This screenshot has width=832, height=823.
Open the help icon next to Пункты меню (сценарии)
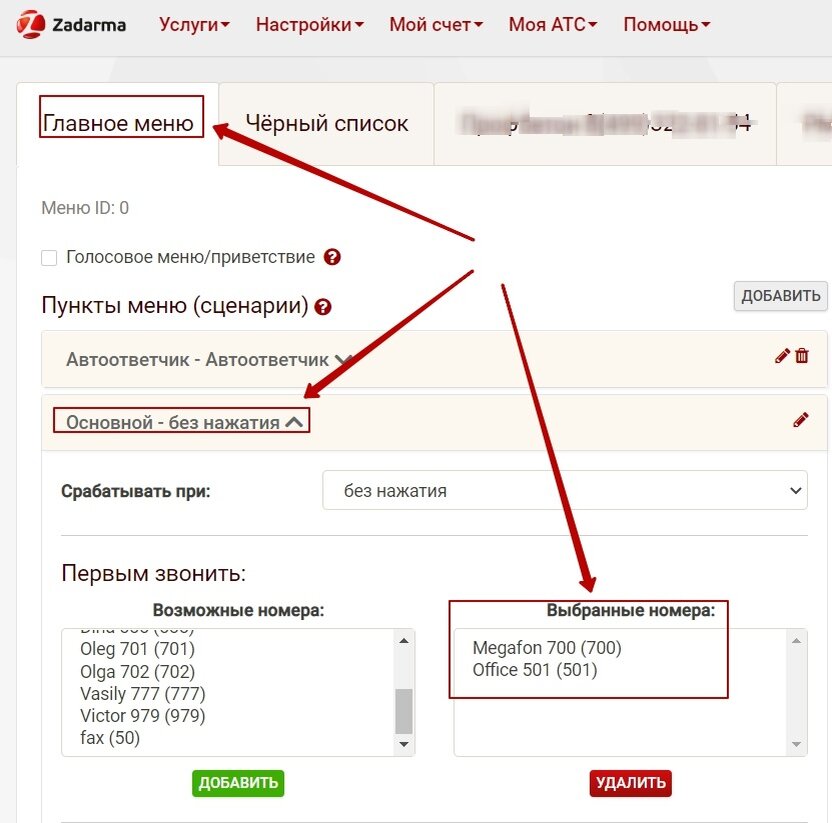point(323,307)
